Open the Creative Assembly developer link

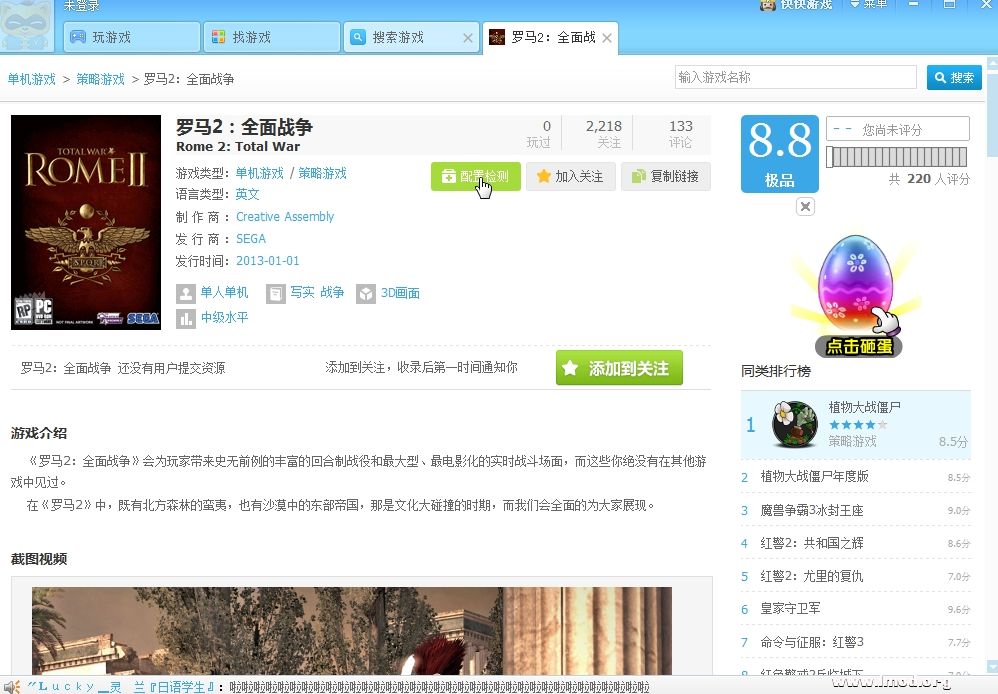pos(285,217)
